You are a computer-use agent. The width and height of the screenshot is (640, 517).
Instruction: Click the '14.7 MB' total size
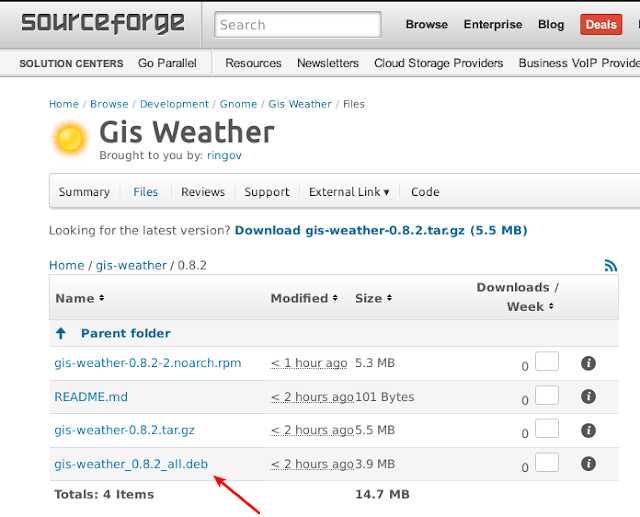click(382, 494)
